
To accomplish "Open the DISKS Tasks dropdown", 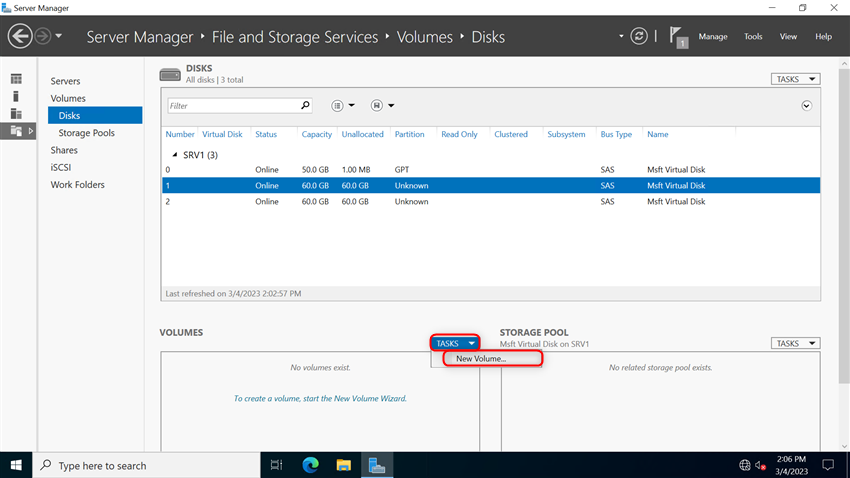I will [795, 79].
